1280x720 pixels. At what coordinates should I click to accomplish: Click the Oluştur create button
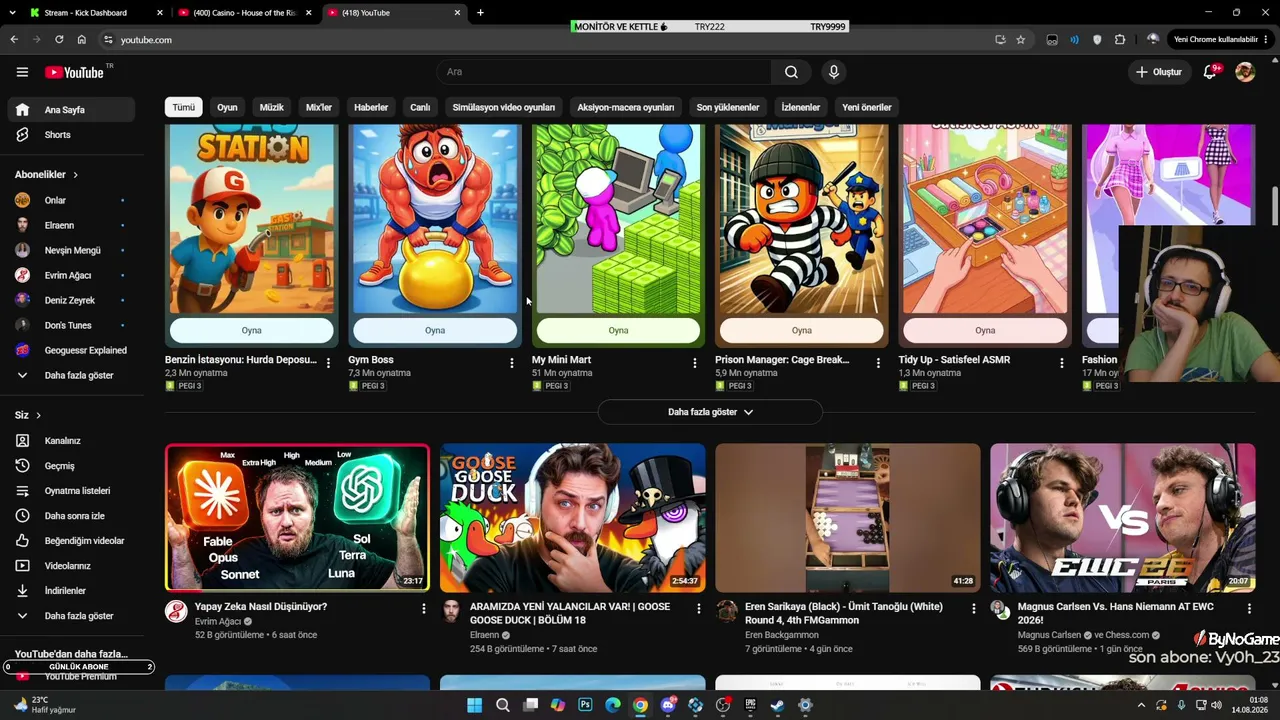click(1159, 72)
